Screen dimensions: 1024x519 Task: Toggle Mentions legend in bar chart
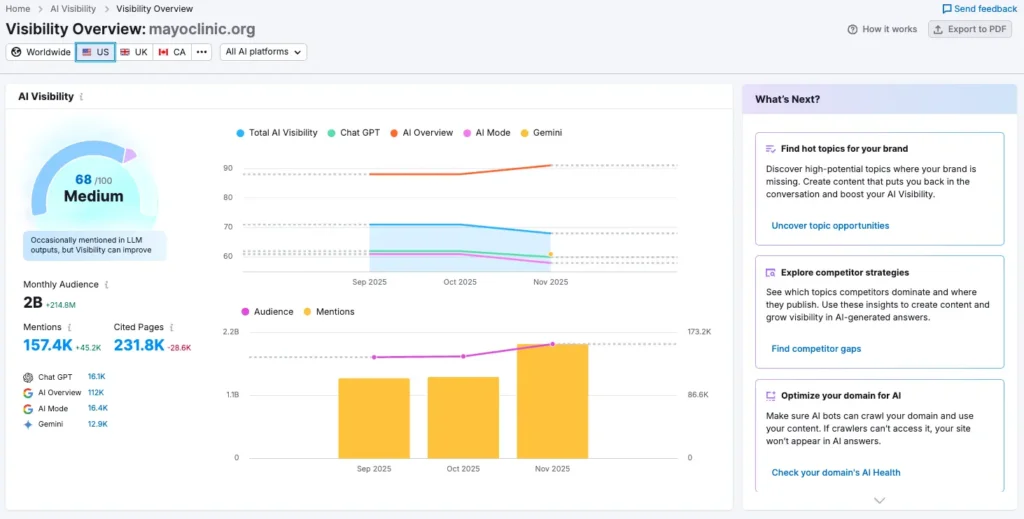[x=328, y=312]
